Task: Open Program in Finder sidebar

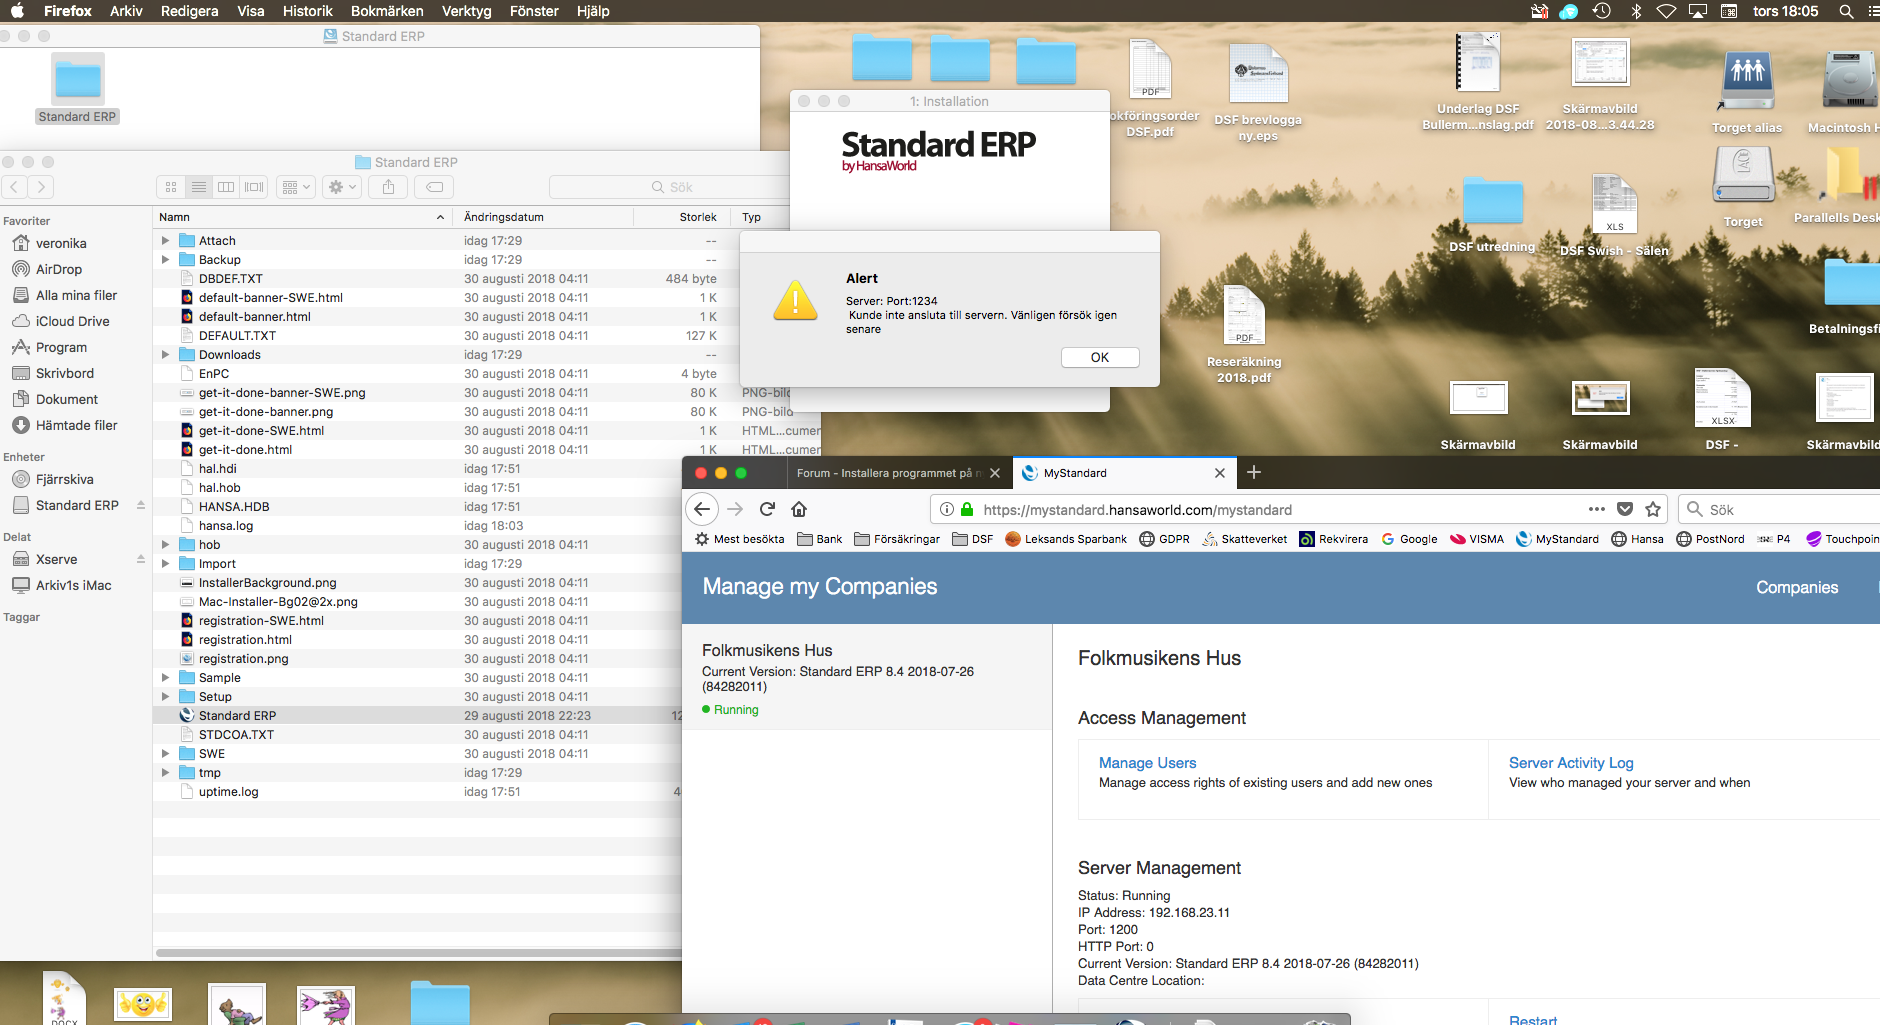Action: tap(61, 347)
